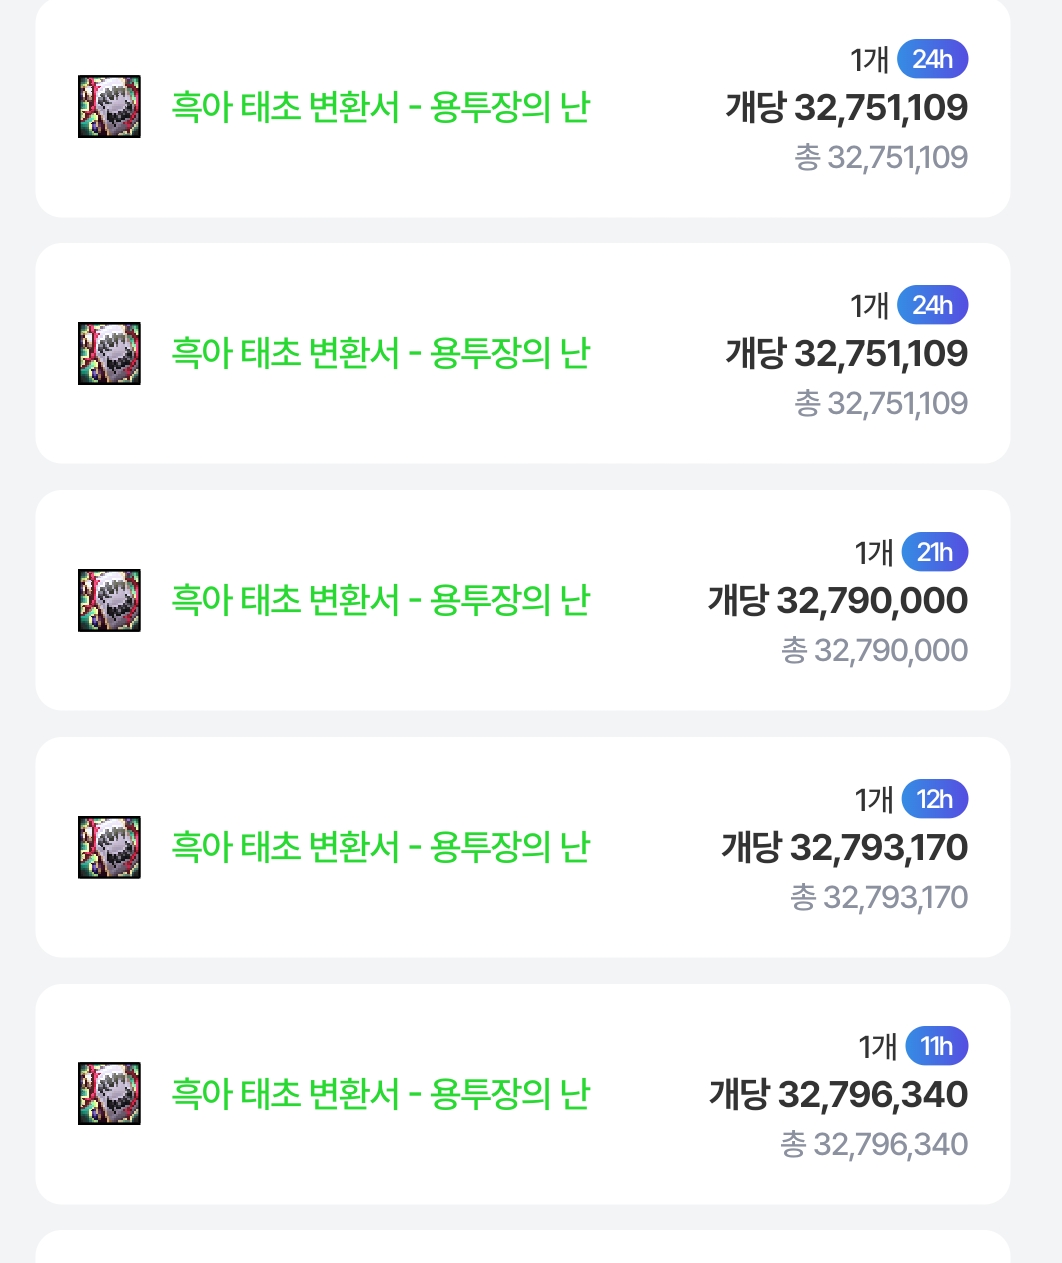Tap the item icon of the second 24h listing
This screenshot has height=1263, width=1062.
[x=109, y=353]
